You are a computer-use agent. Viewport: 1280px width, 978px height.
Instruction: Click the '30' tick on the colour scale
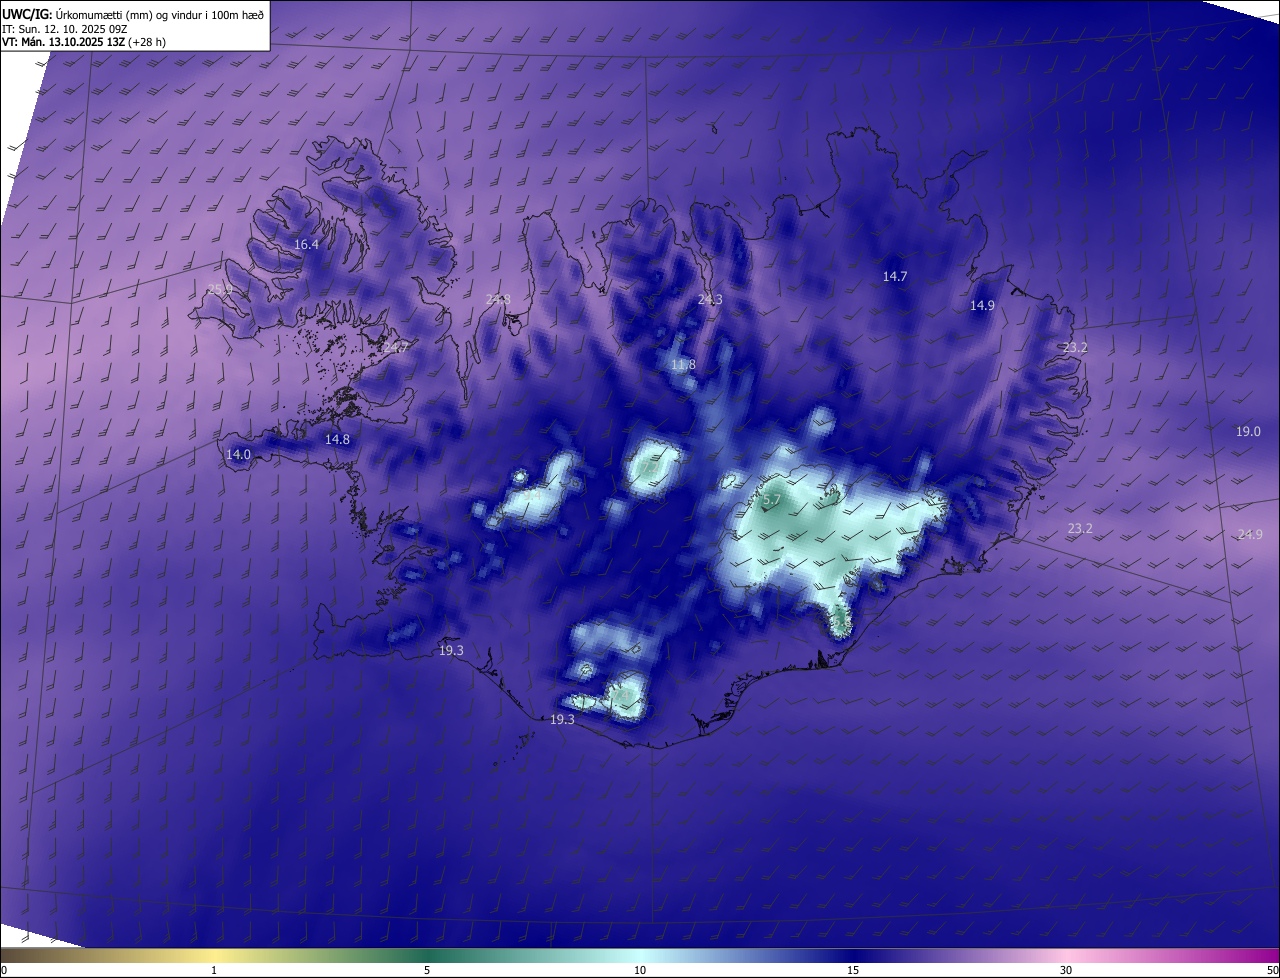1066,970
